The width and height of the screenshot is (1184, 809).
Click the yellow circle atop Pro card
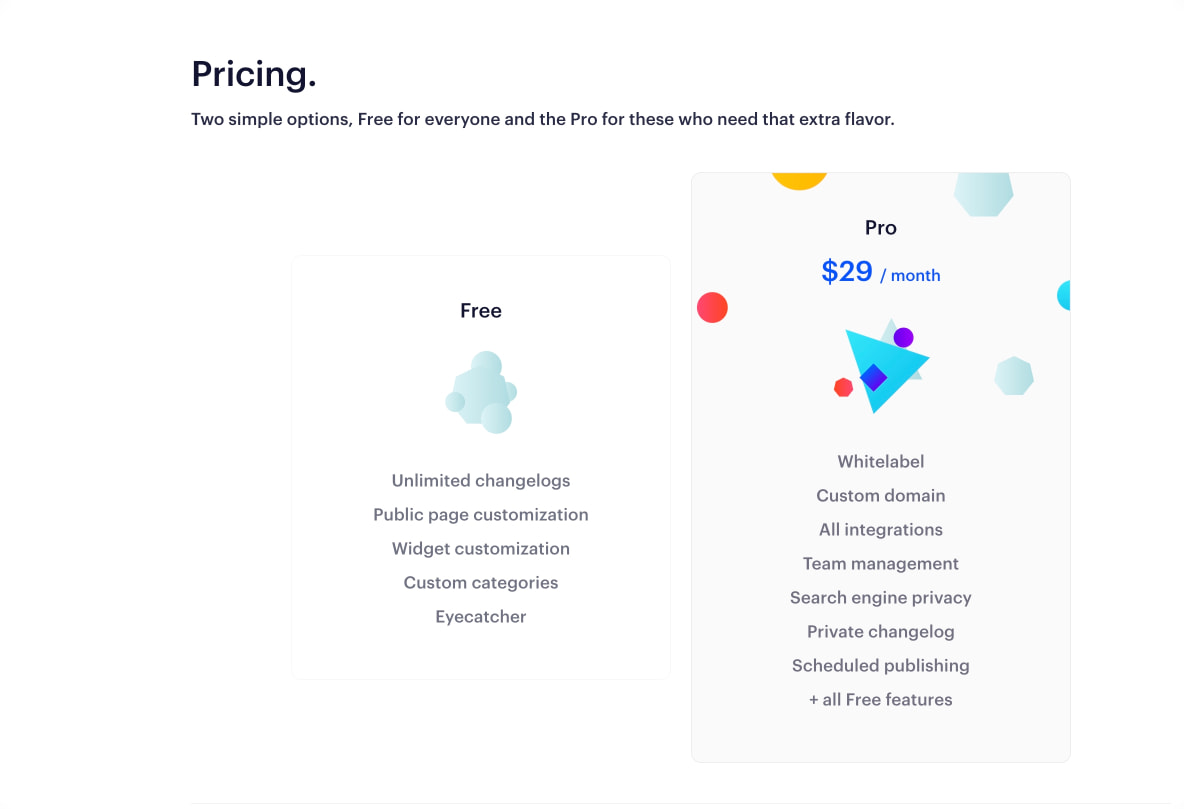(799, 181)
